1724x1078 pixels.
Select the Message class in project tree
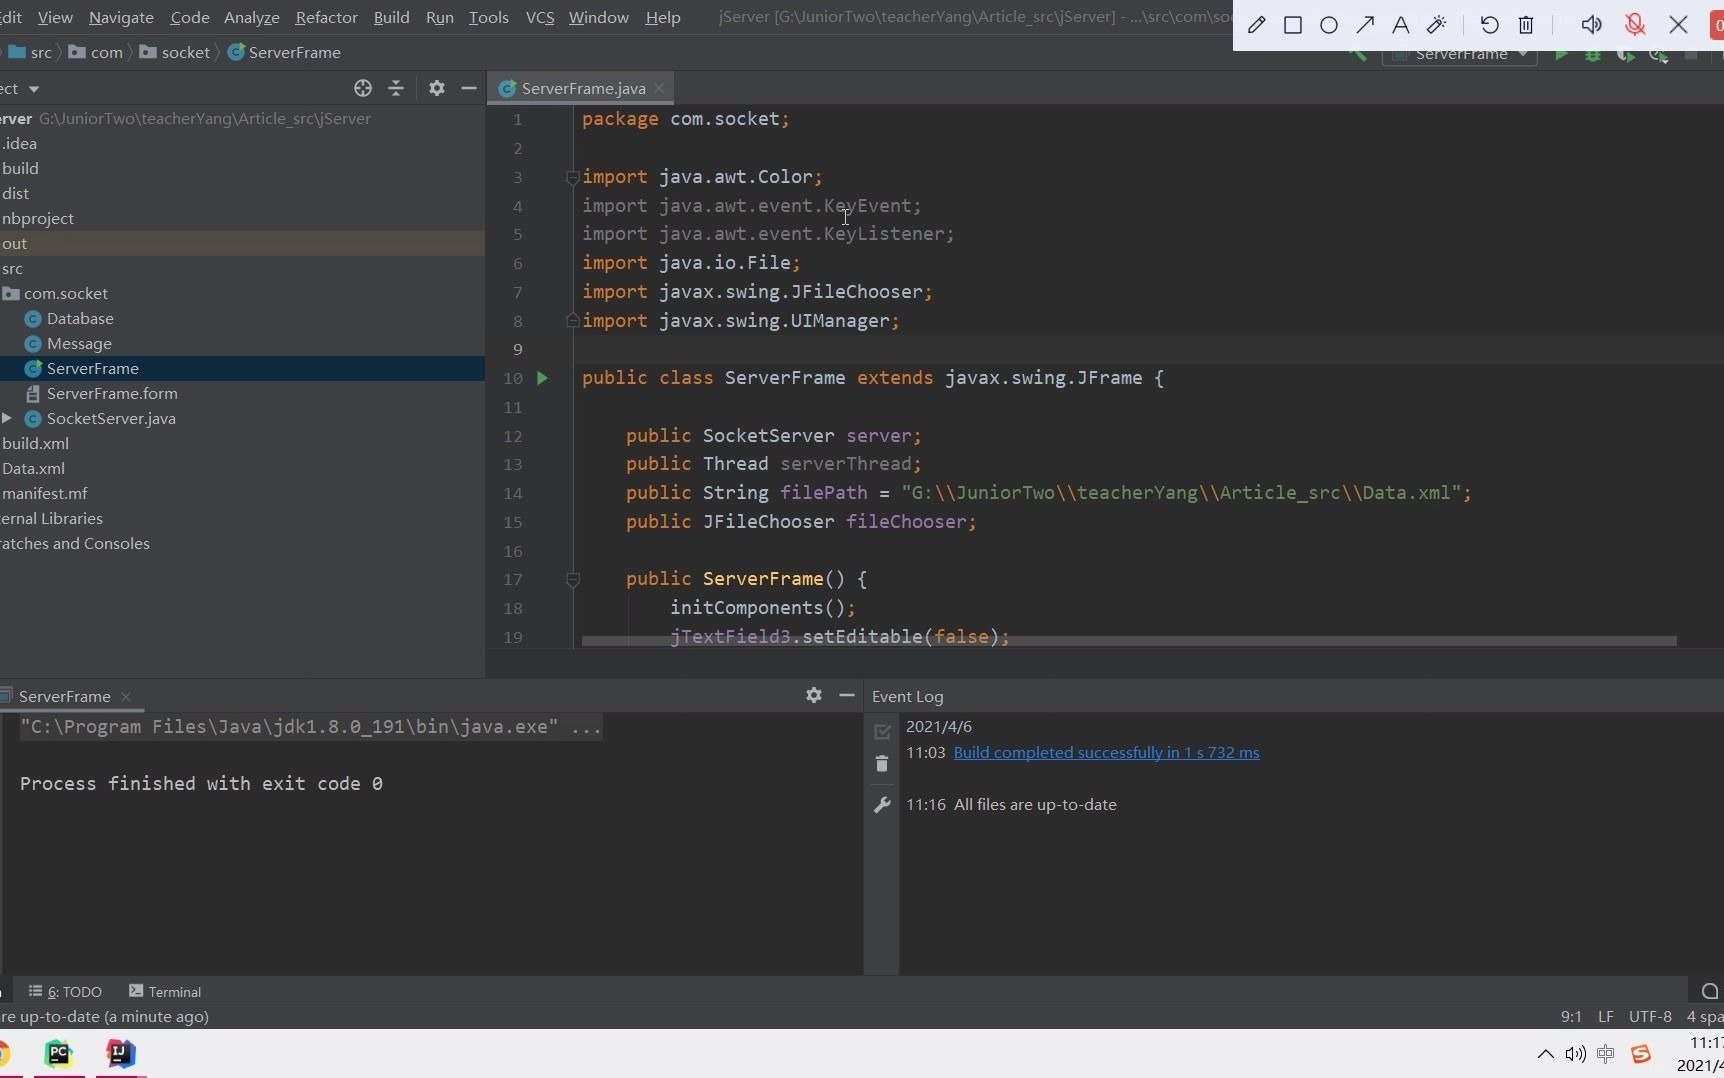79,343
